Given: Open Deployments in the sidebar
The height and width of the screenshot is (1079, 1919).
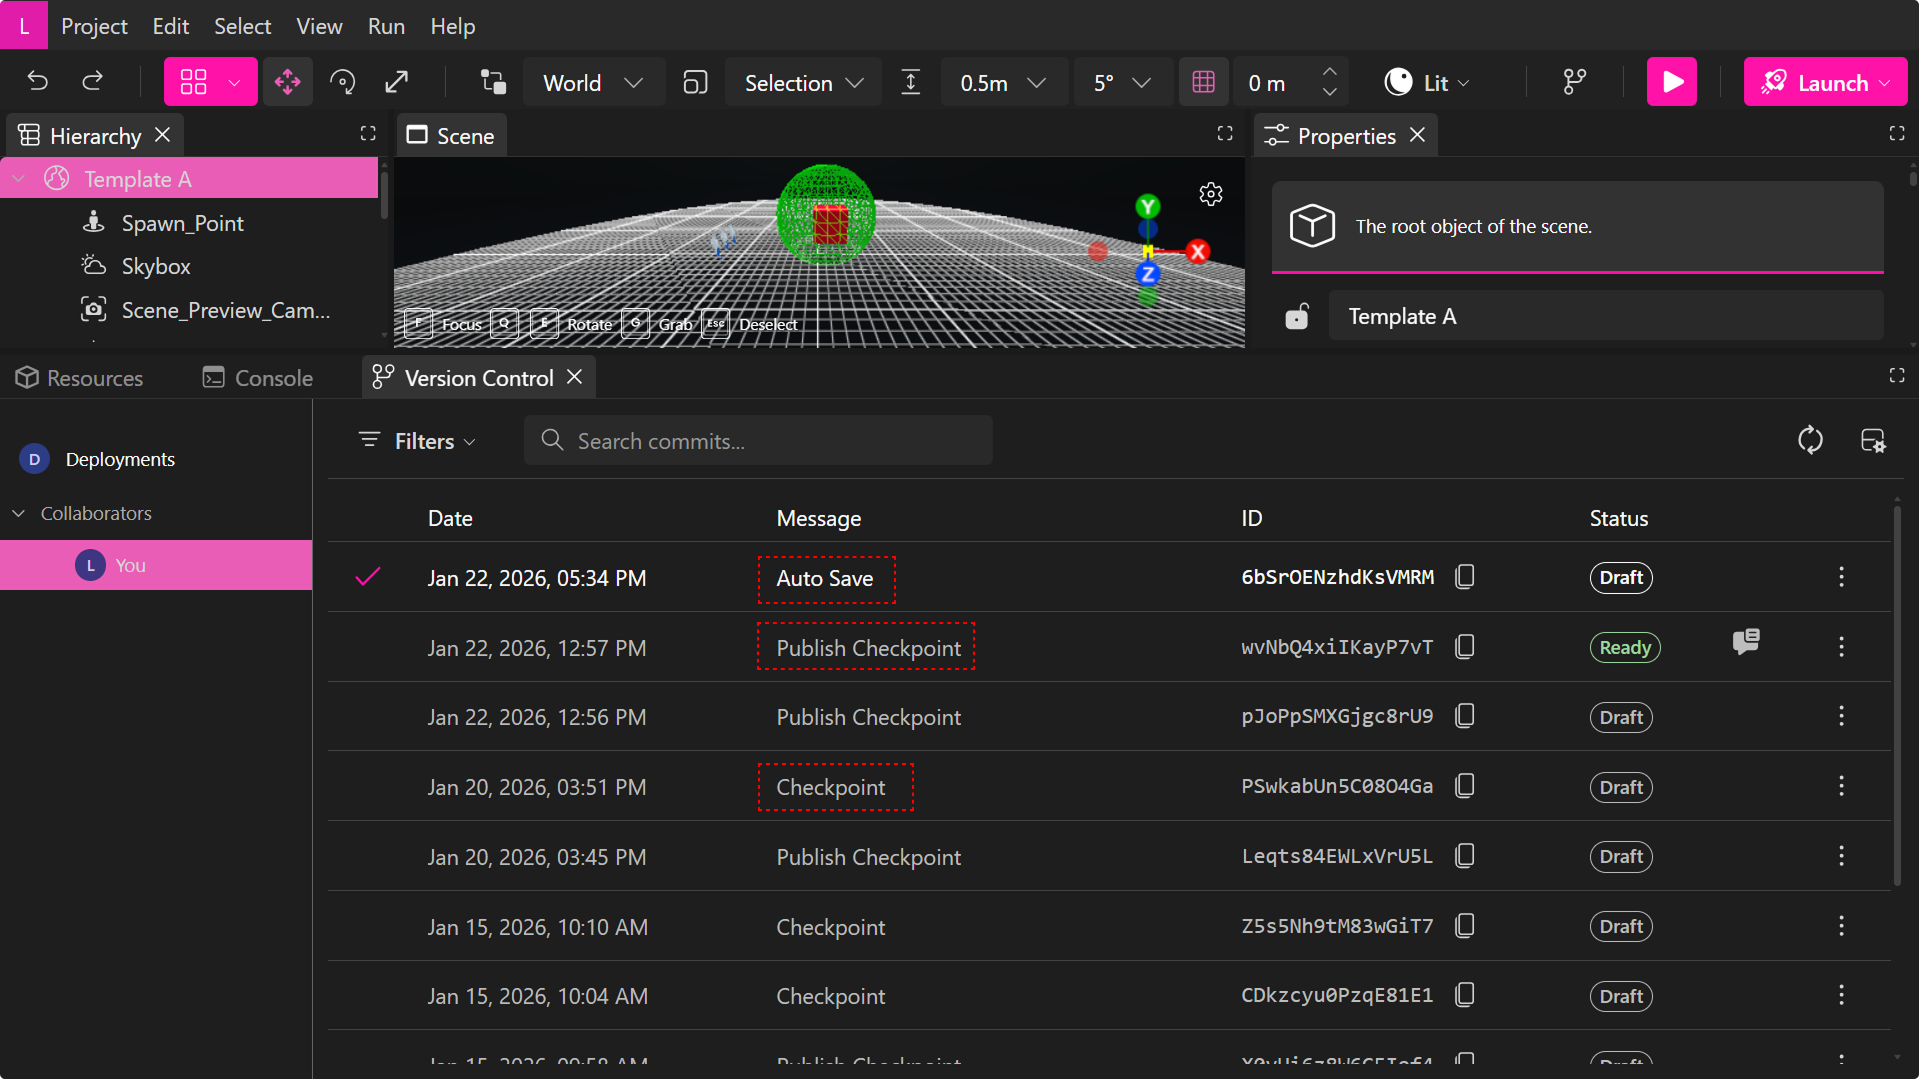Looking at the screenshot, I should (120, 459).
